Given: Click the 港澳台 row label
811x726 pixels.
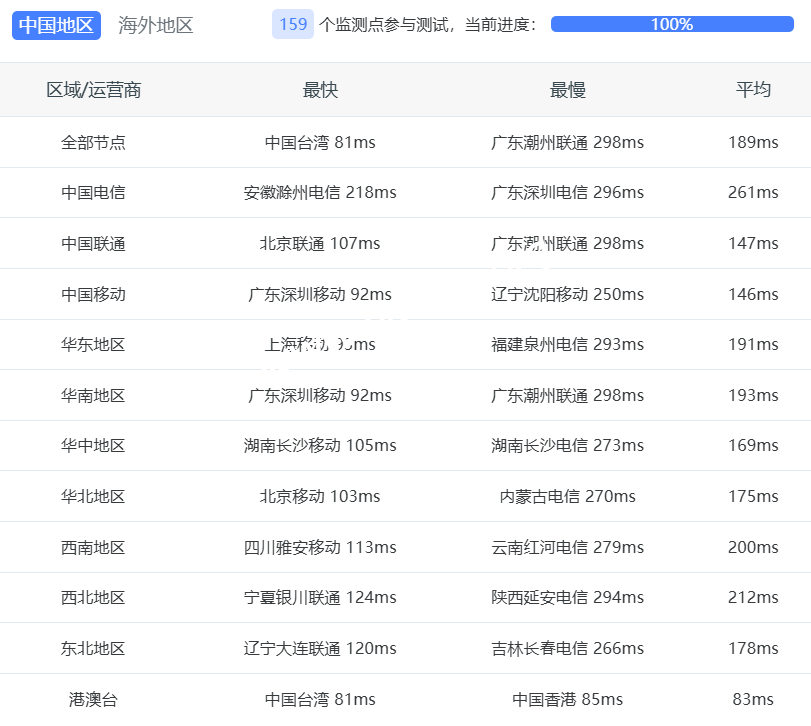Looking at the screenshot, I should 93,700.
